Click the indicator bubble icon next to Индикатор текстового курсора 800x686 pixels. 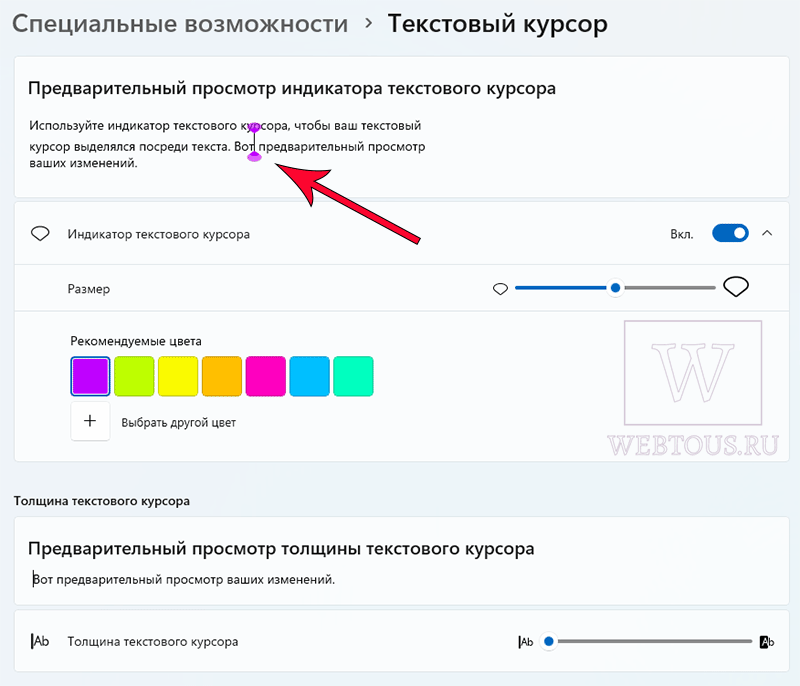click(40, 234)
